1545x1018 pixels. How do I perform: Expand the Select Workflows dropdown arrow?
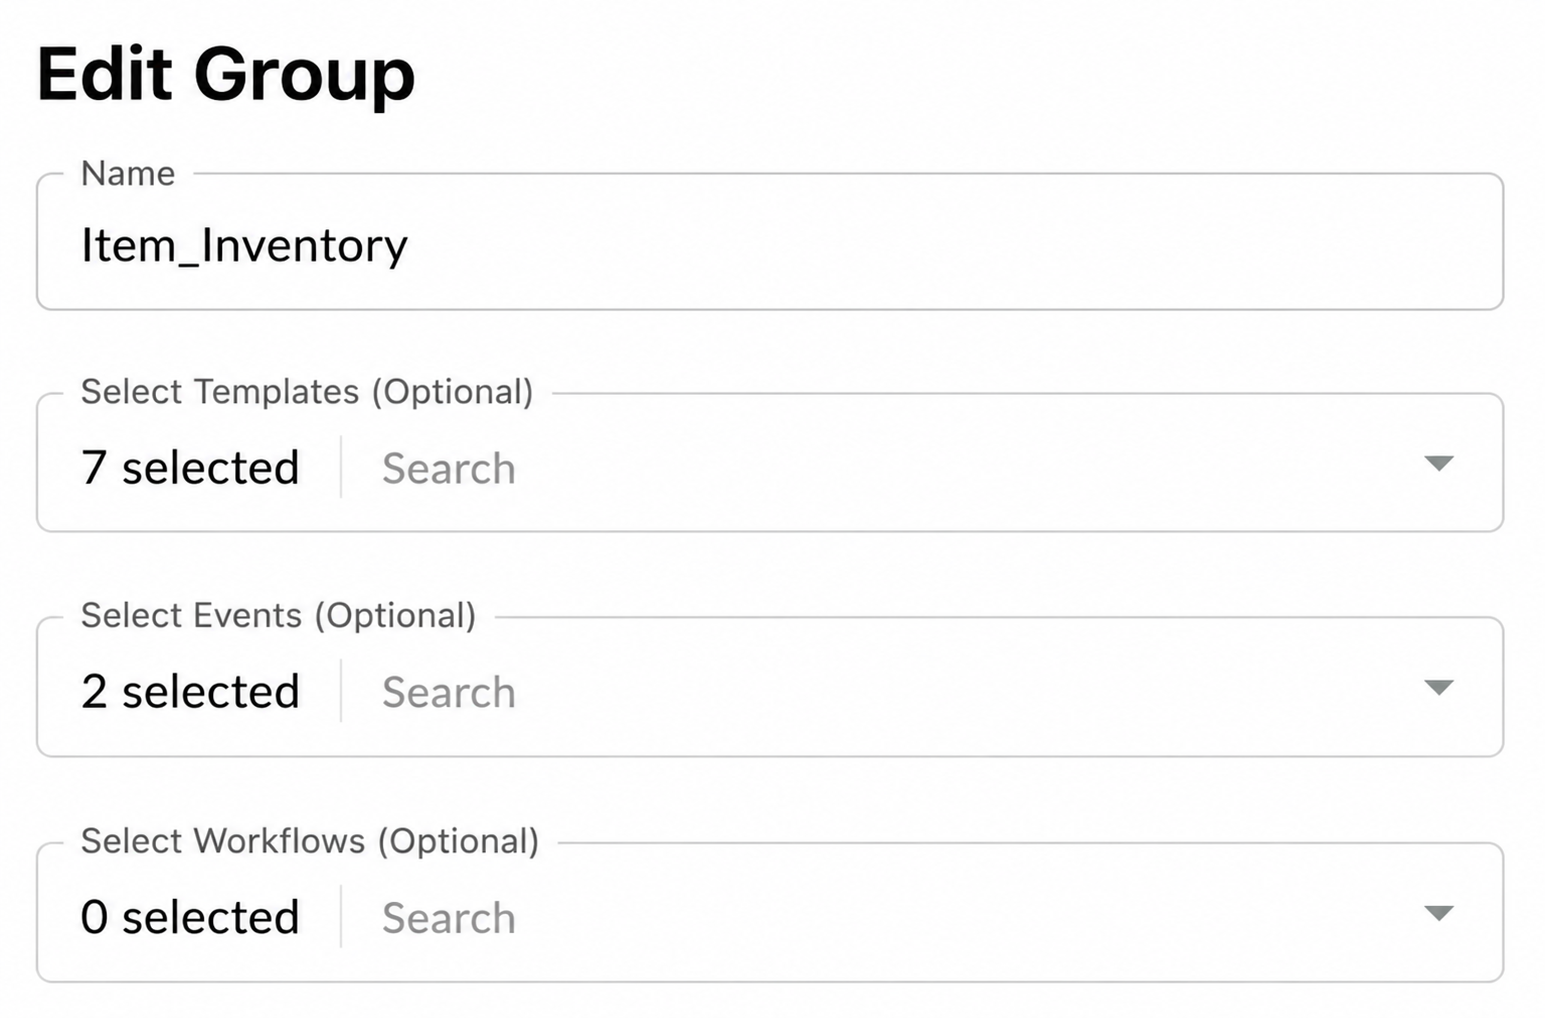click(1438, 912)
